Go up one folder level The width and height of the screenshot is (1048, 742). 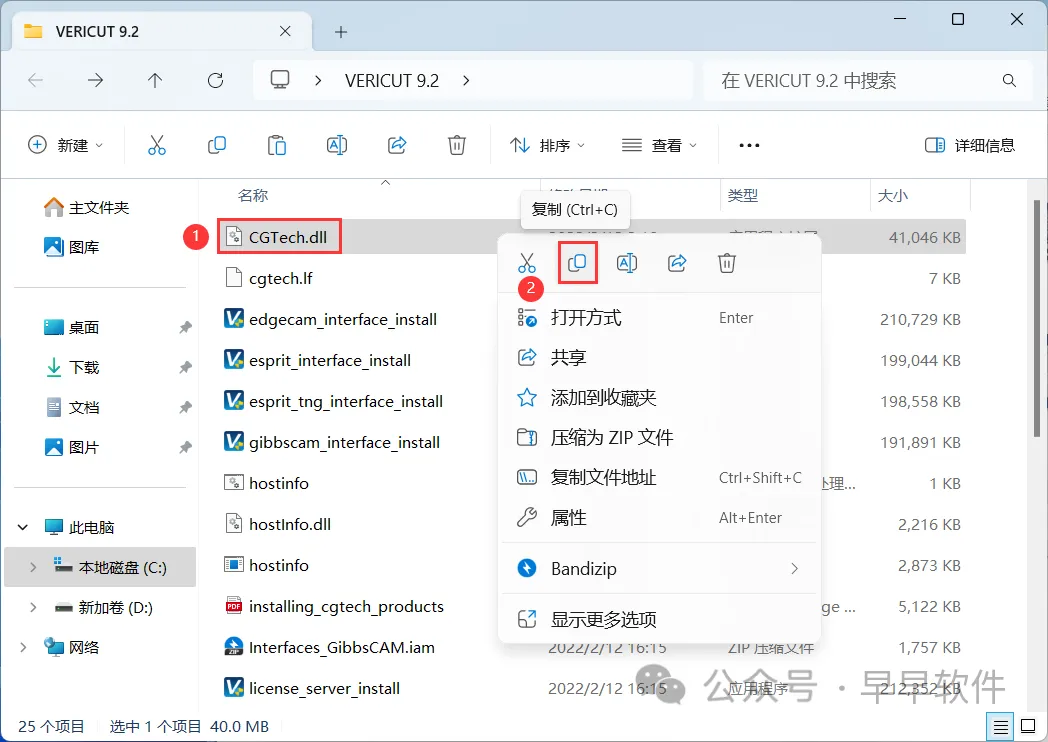pyautogui.click(x=155, y=81)
